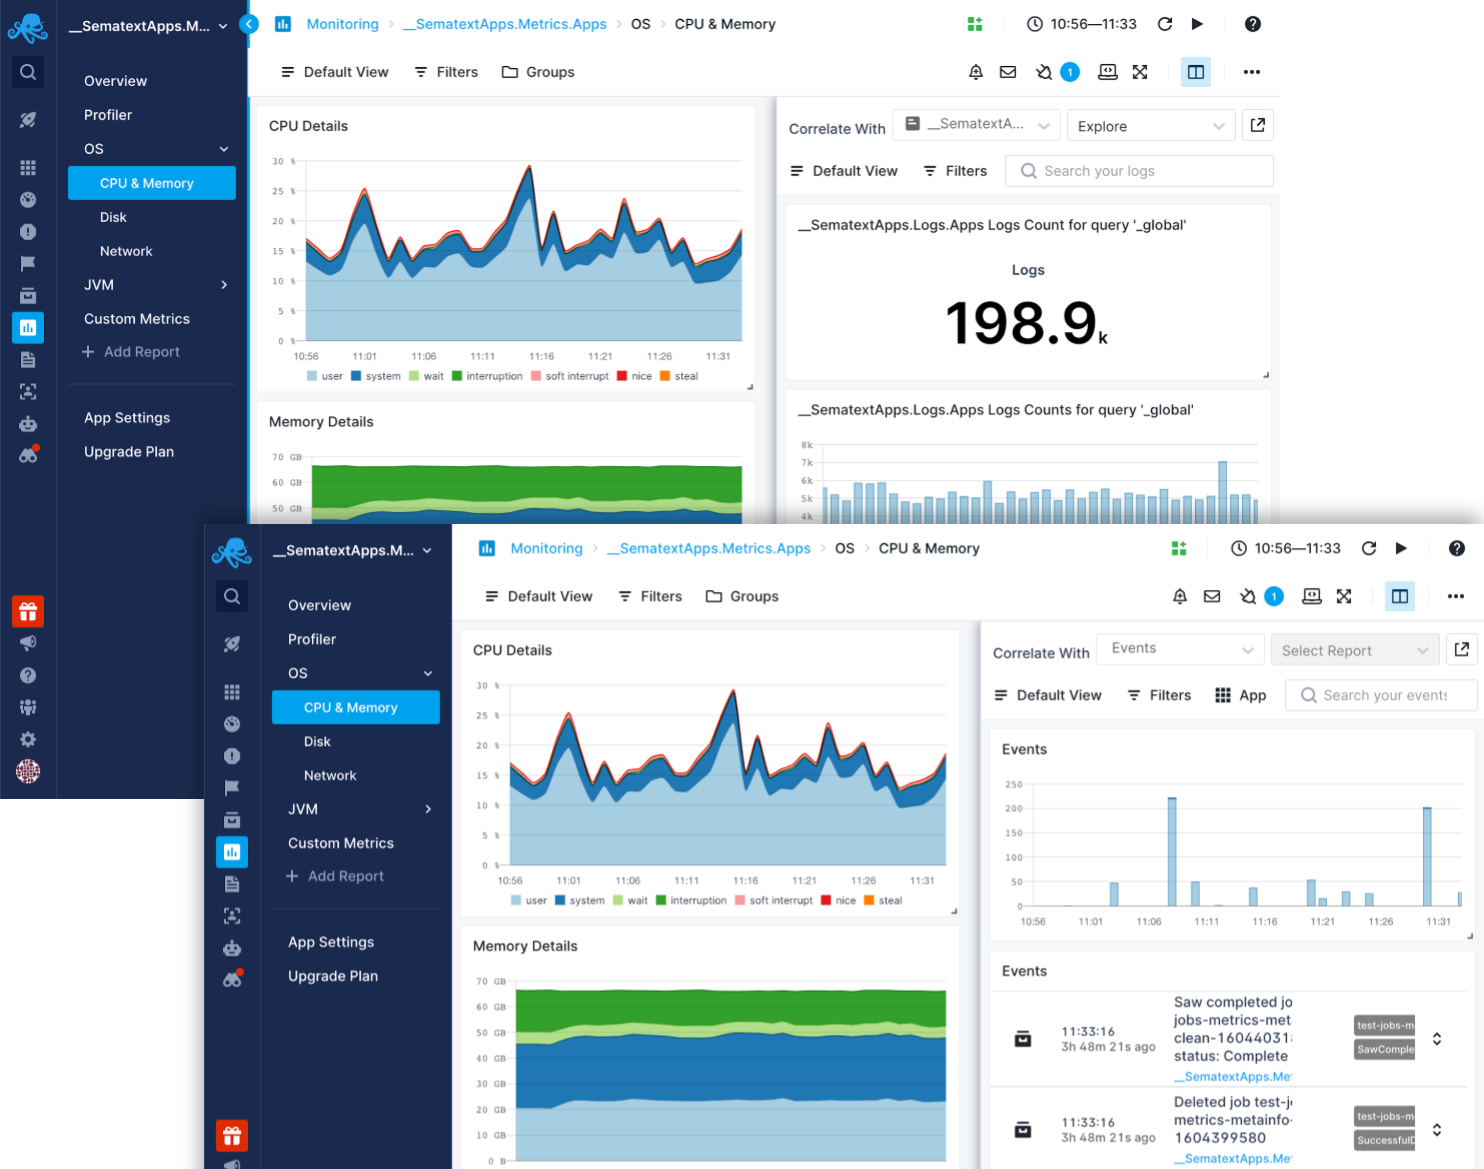
Task: Click the robot icon in front window sidebar
Action: pyautogui.click(x=232, y=948)
